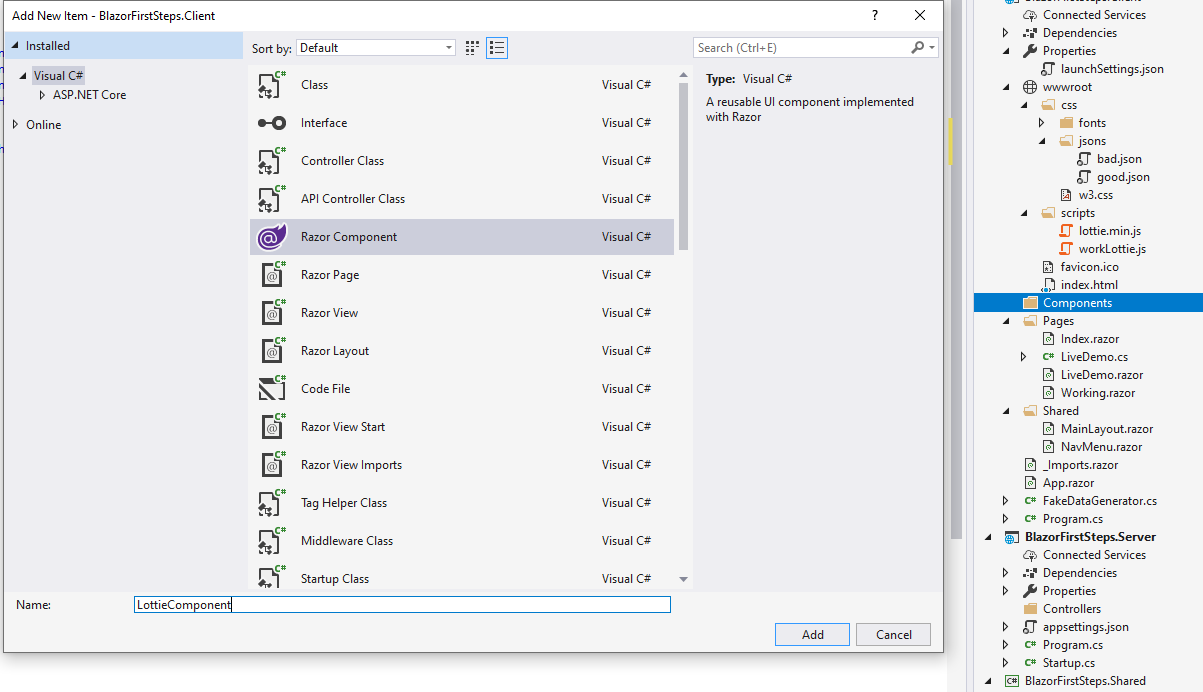The height and width of the screenshot is (692, 1203).
Task: Select _Imports.razor in Solution Explorer
Action: point(1080,465)
